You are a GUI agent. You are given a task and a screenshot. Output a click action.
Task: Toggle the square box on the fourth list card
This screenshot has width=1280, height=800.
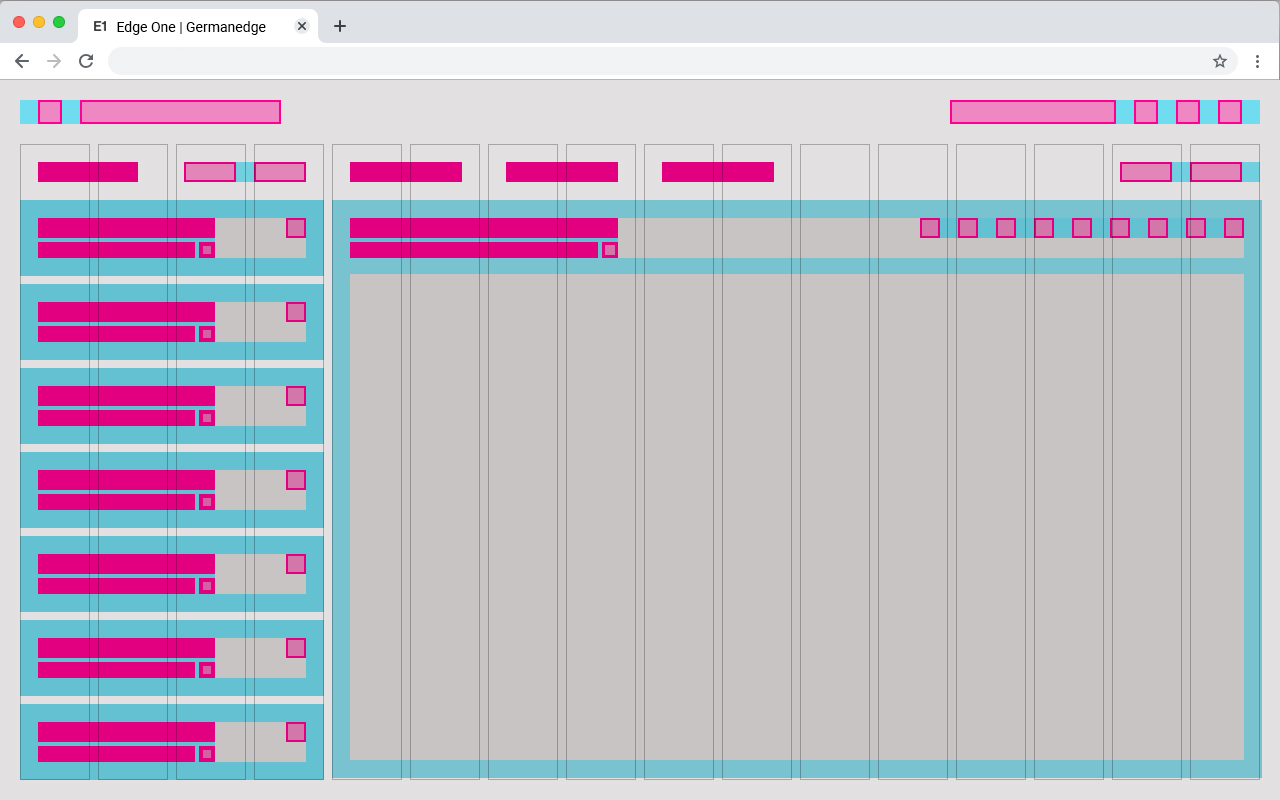pos(296,480)
